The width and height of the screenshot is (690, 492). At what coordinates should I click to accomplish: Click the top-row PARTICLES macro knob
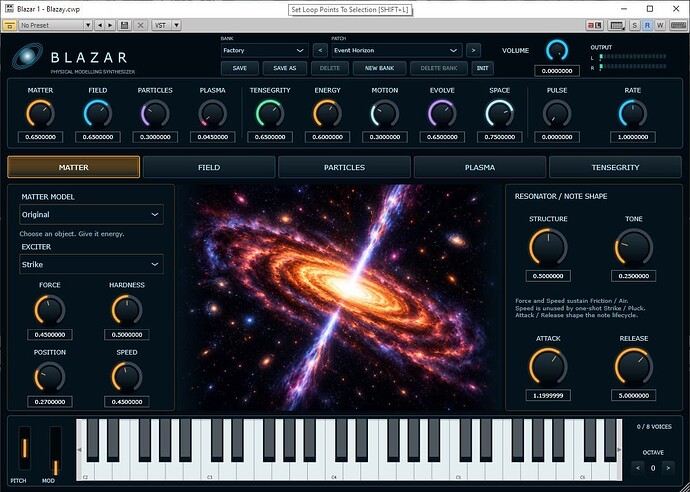pyautogui.click(x=155, y=114)
